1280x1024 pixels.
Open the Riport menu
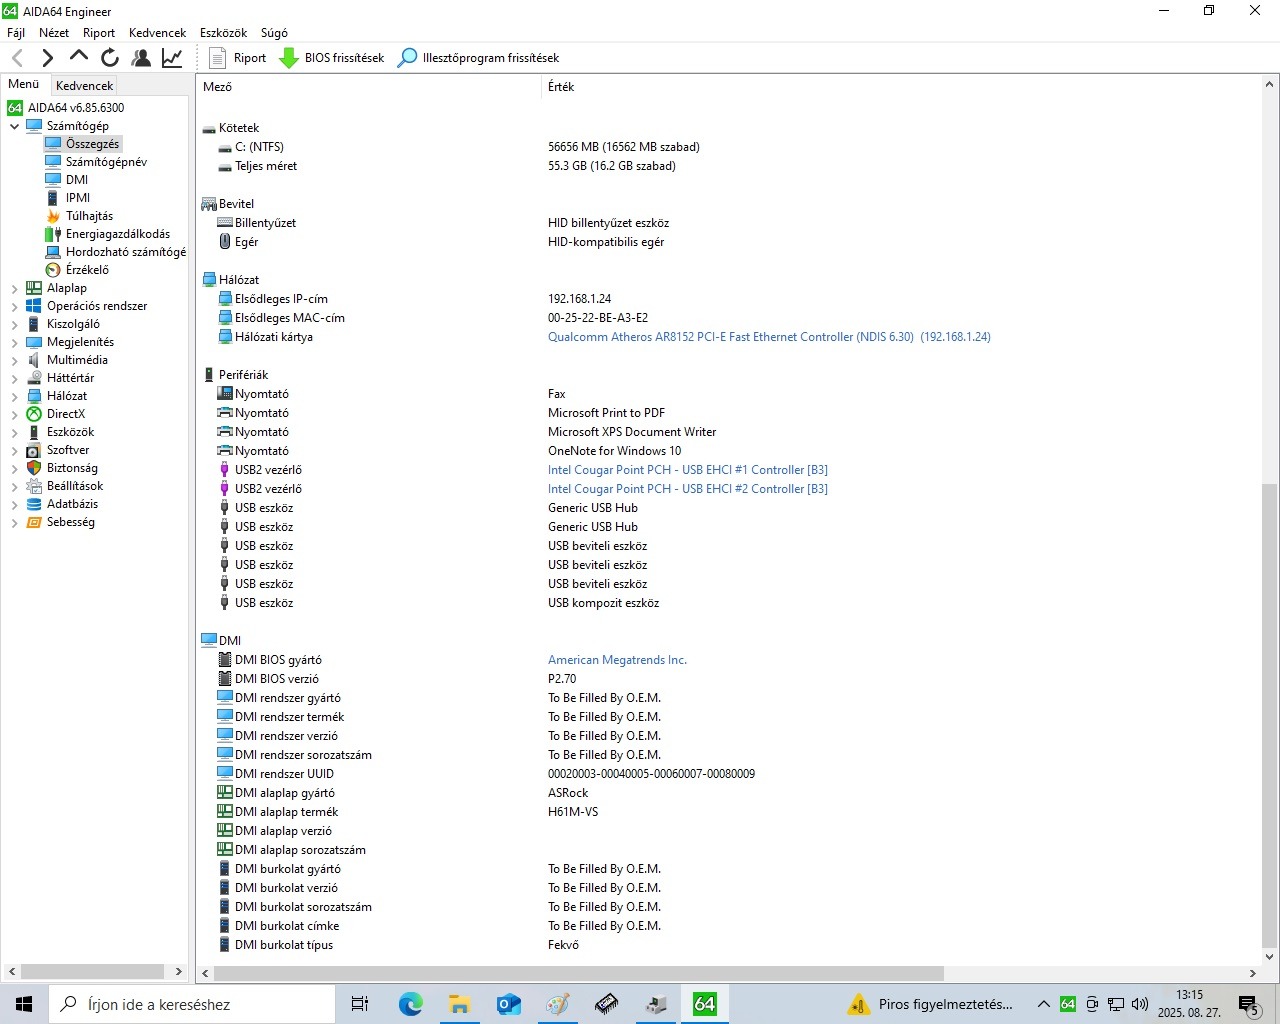pyautogui.click(x=99, y=33)
